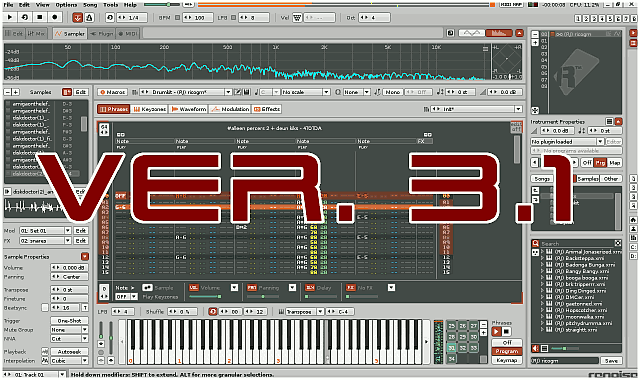640x380 pixels.
Task: Toggle the One-Shot trigger button
Action: pos(69,320)
